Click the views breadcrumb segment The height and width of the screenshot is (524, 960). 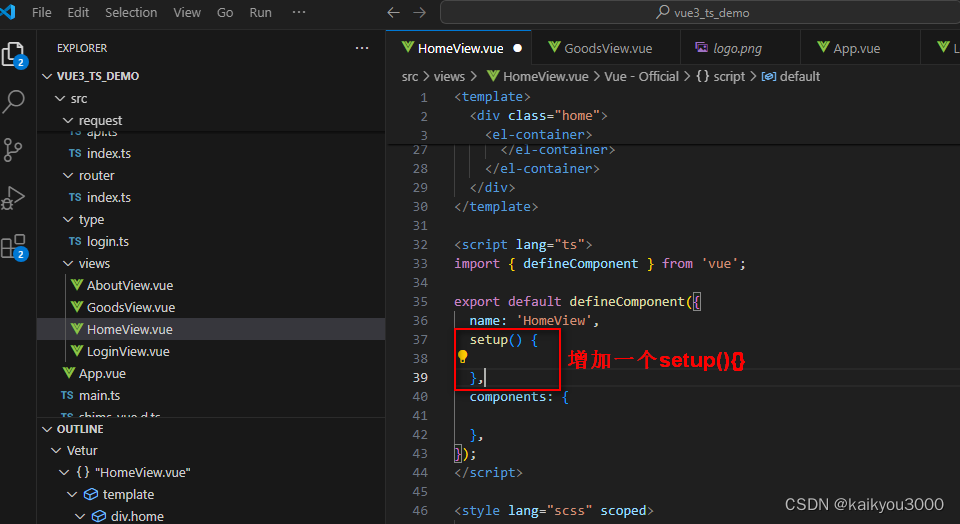pos(449,77)
